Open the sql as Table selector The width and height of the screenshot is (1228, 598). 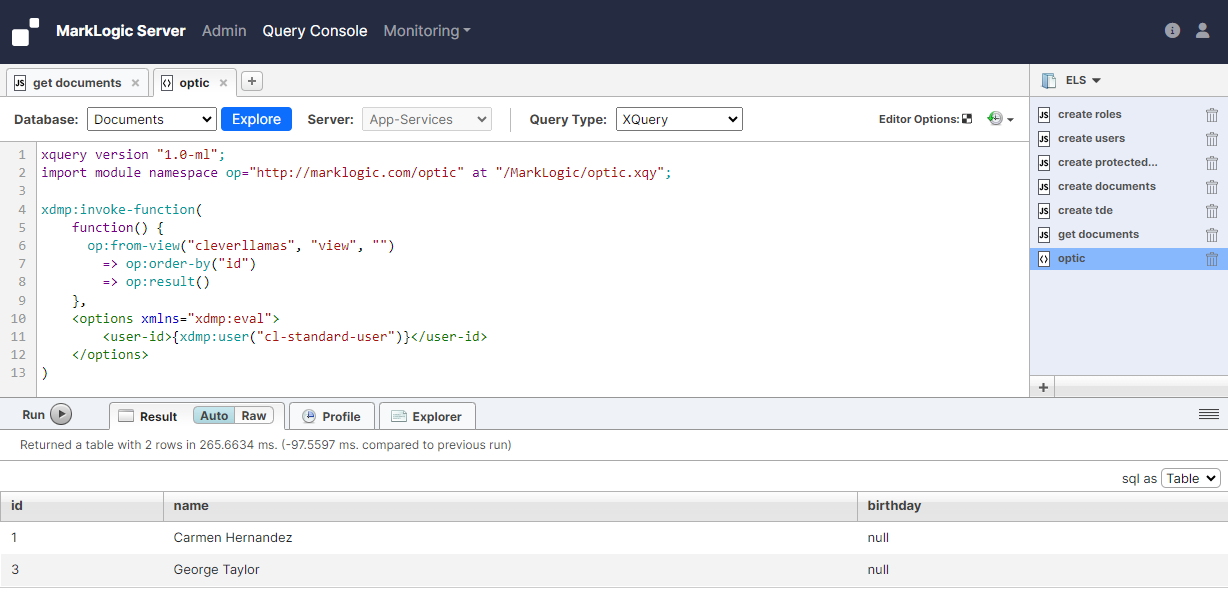1190,478
